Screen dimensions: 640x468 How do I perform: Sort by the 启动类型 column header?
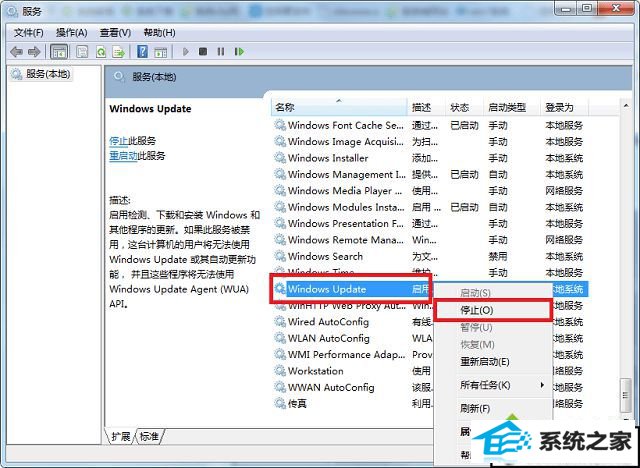[x=512, y=107]
